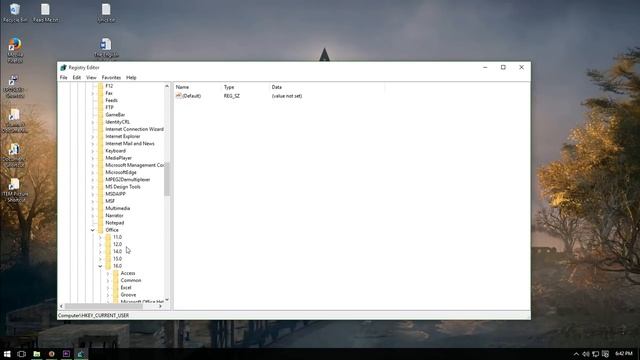Select the Fax key
Screen dimensions: 640x360
[109, 93]
